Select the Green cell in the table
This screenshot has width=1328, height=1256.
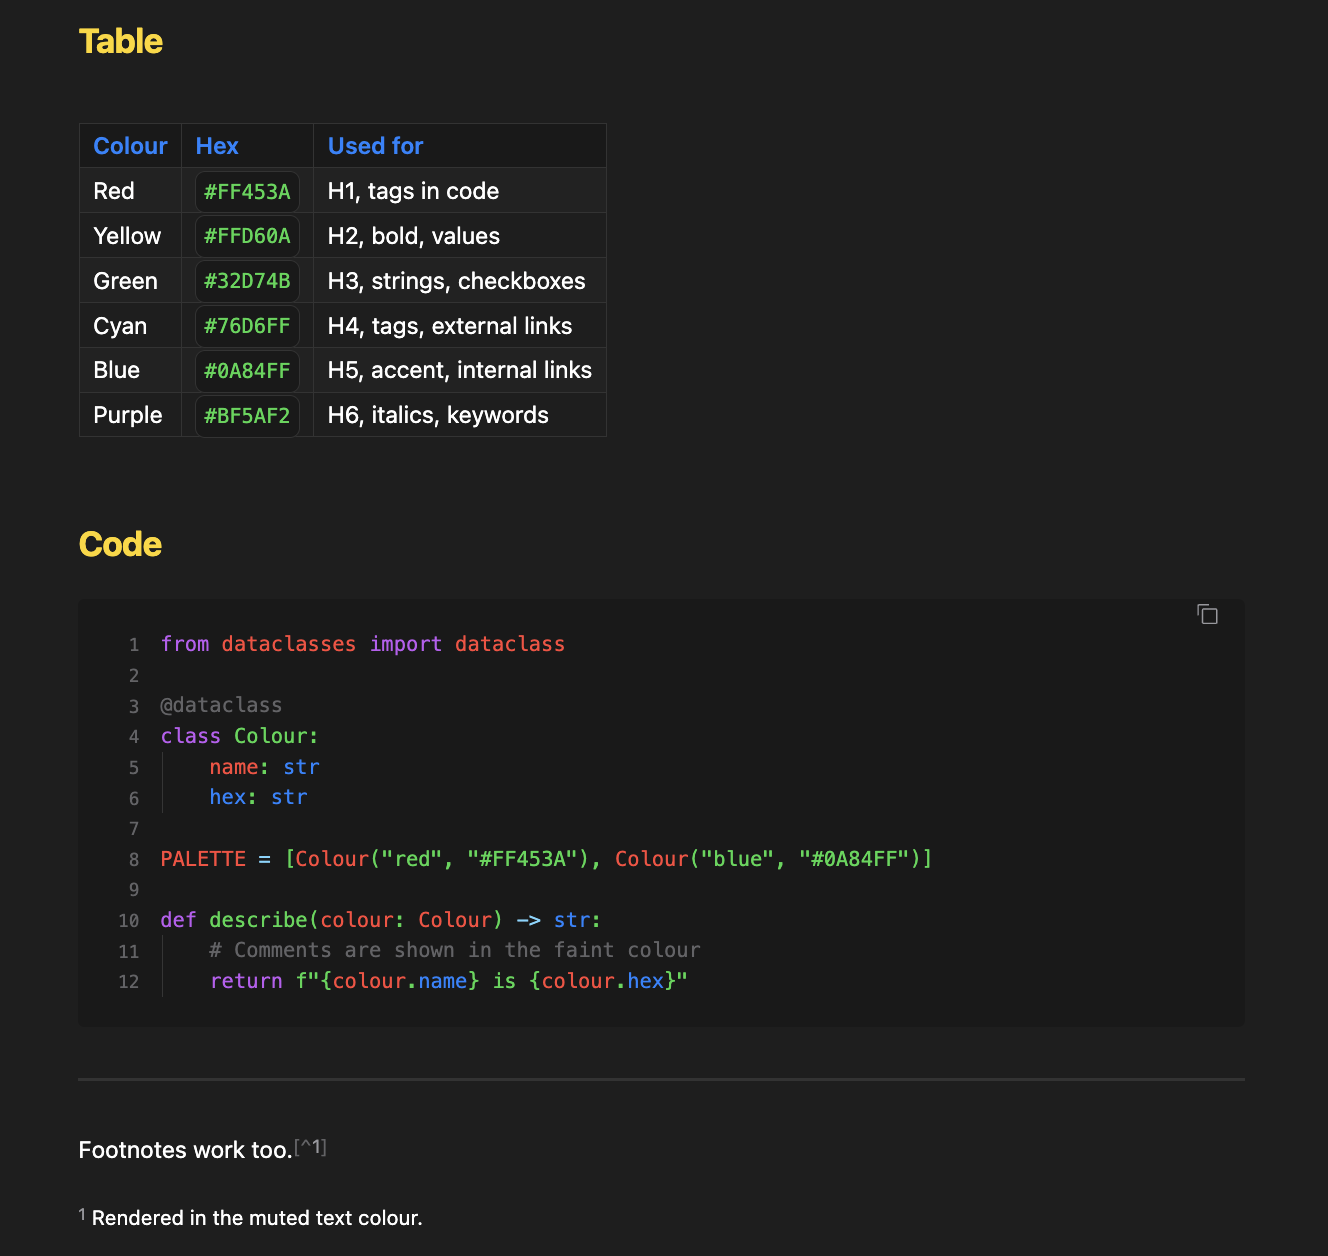click(130, 281)
